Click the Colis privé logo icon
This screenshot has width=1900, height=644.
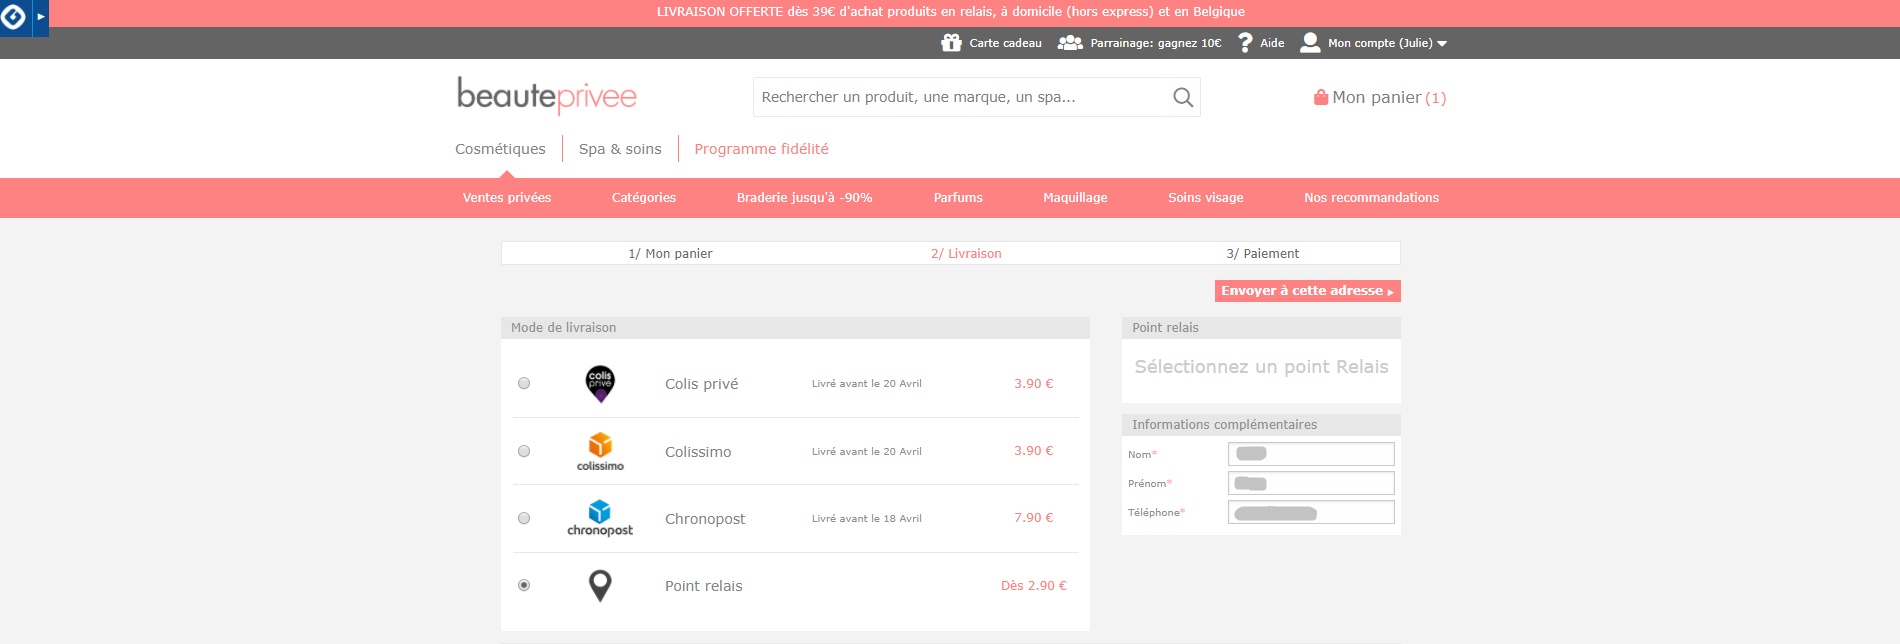tap(600, 383)
